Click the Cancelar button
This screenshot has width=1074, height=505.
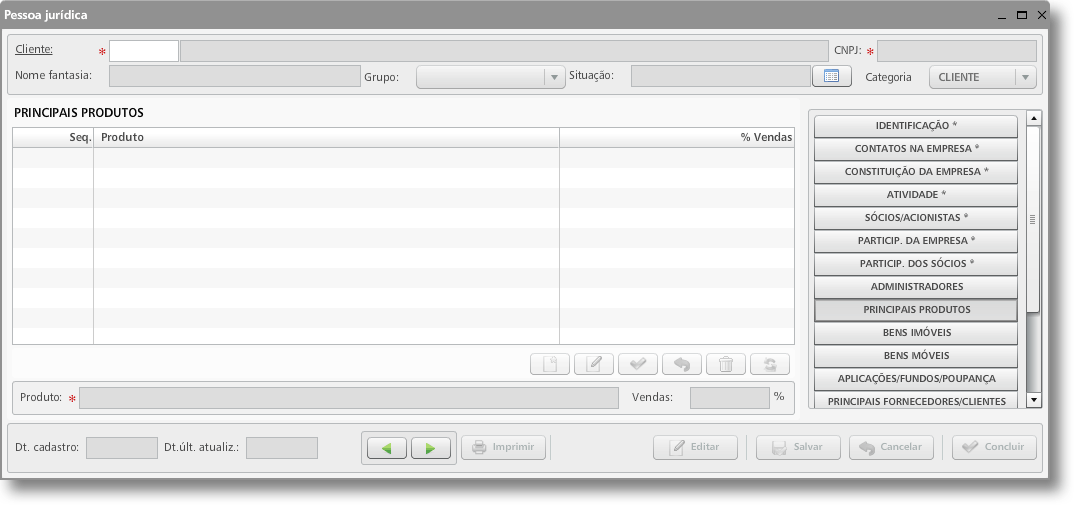click(x=891, y=447)
